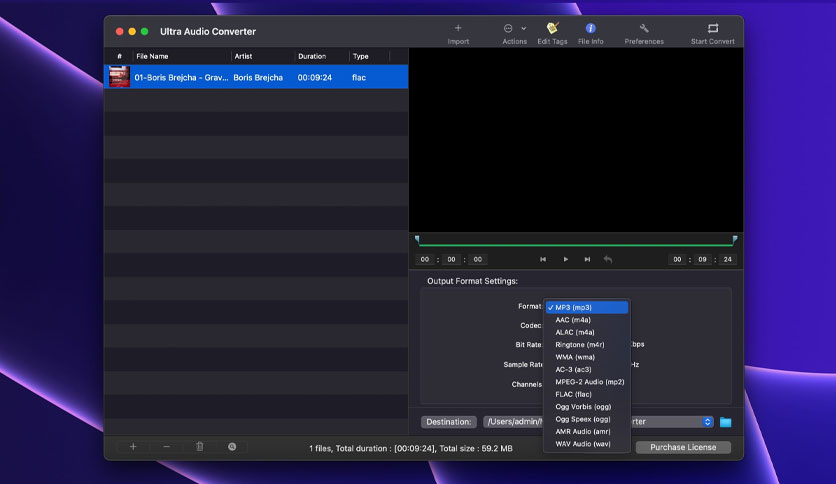The height and width of the screenshot is (484, 836).
Task: Click the total files status text
Action: coord(411,448)
